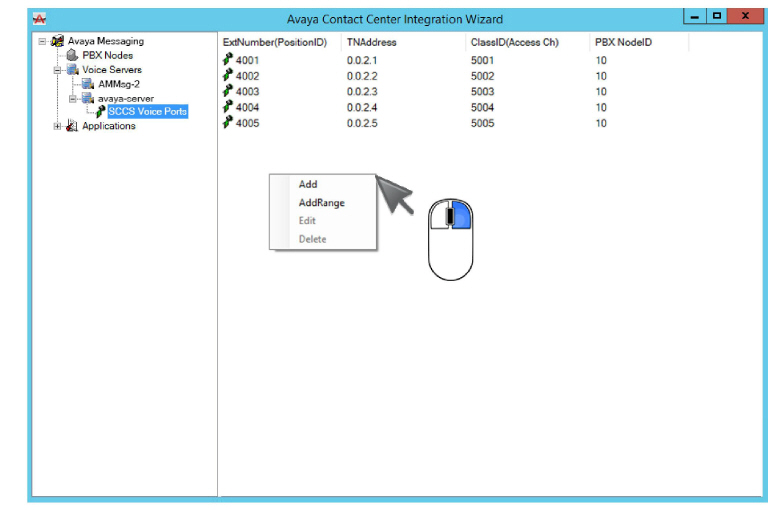Select AMMsg-2 in the tree
The image size is (768, 510).
[119, 84]
